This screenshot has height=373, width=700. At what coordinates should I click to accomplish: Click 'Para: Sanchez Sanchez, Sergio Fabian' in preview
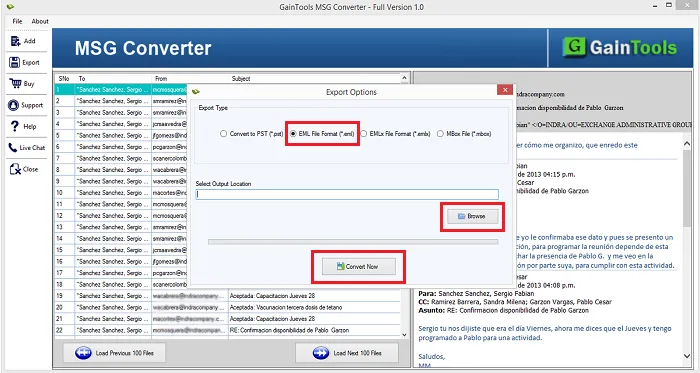click(x=476, y=294)
